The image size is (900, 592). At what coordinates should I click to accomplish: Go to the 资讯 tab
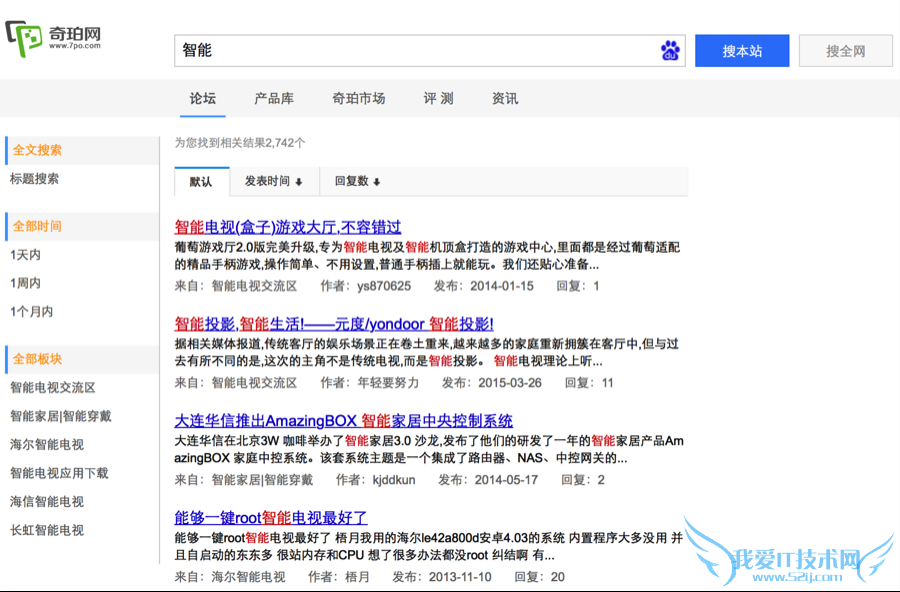point(505,98)
